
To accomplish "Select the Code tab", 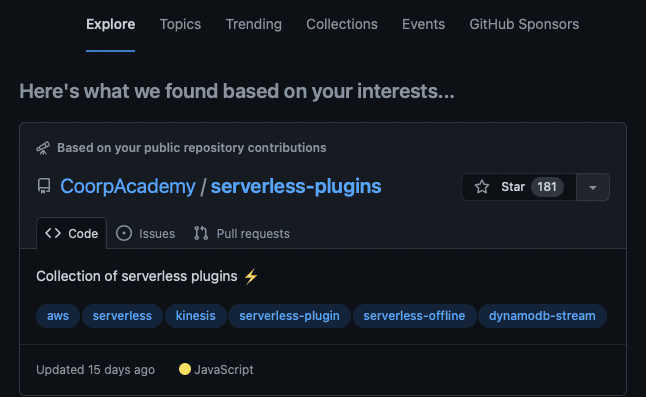I will coord(72,234).
